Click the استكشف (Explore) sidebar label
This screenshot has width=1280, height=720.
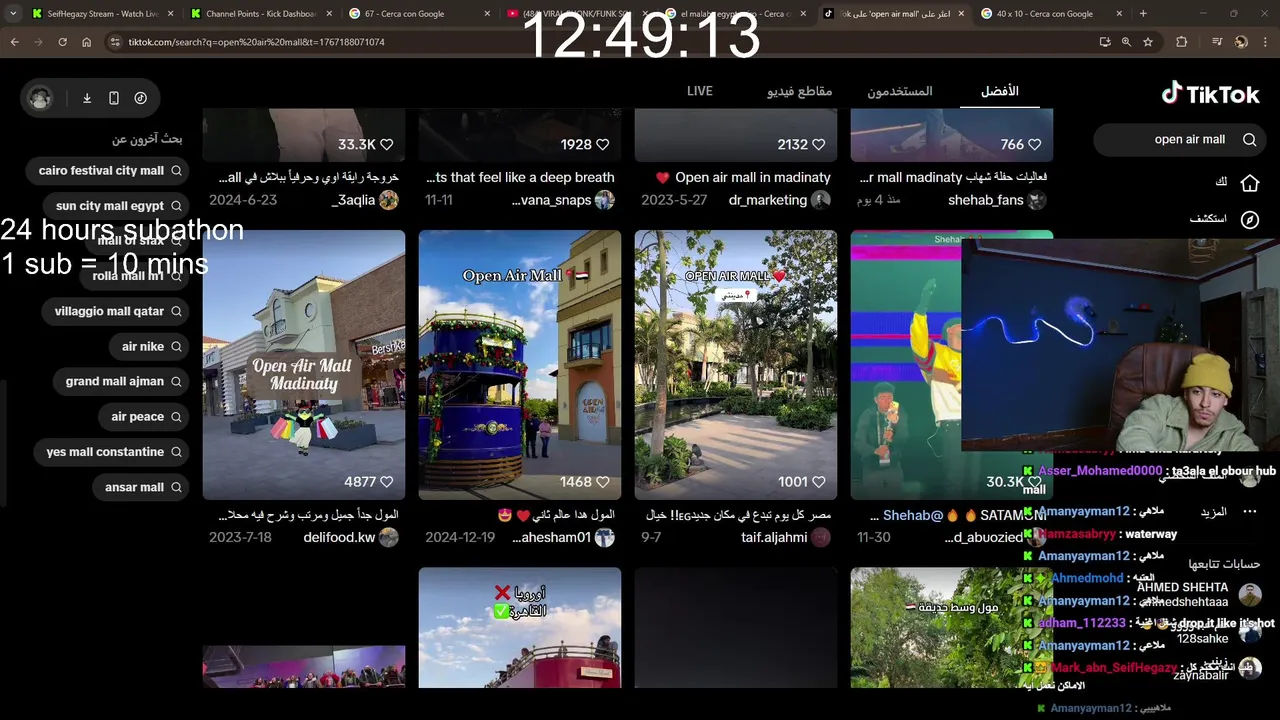coord(1209,219)
